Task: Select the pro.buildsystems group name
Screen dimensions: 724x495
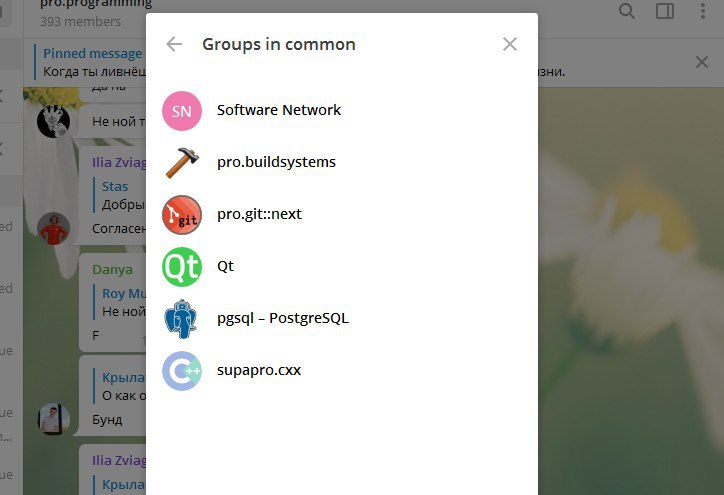Action: [276, 162]
